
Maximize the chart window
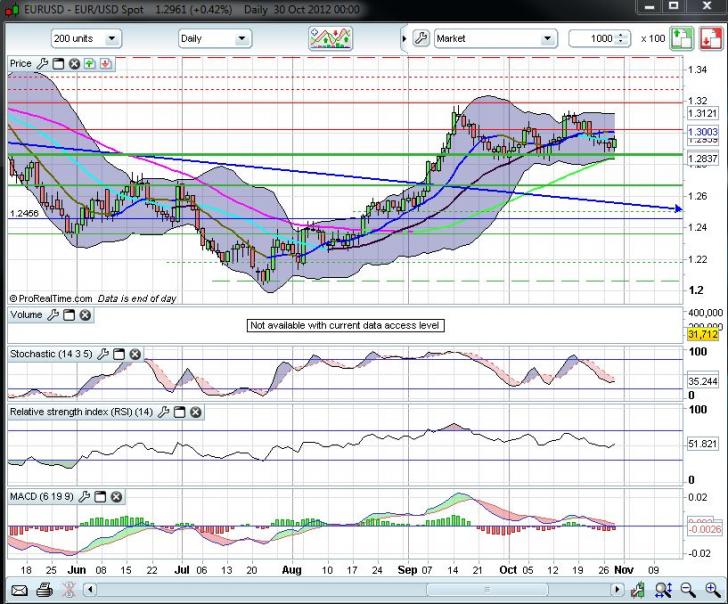673,6
